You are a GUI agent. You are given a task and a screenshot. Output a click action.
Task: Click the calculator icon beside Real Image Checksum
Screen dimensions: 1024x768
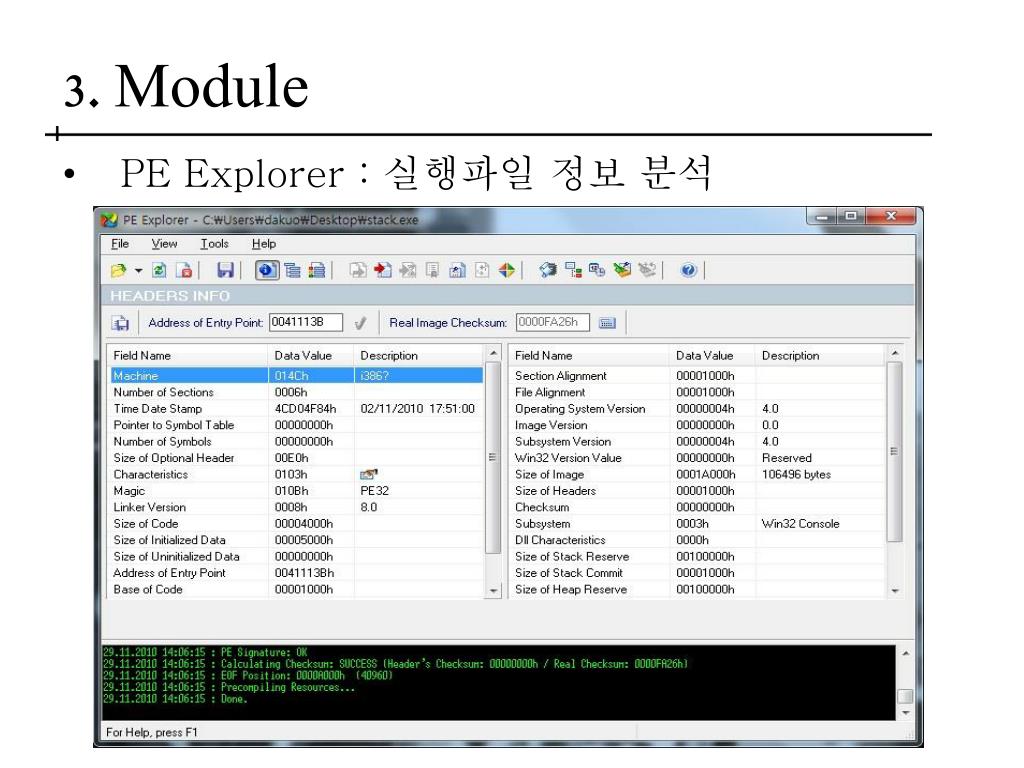point(607,323)
